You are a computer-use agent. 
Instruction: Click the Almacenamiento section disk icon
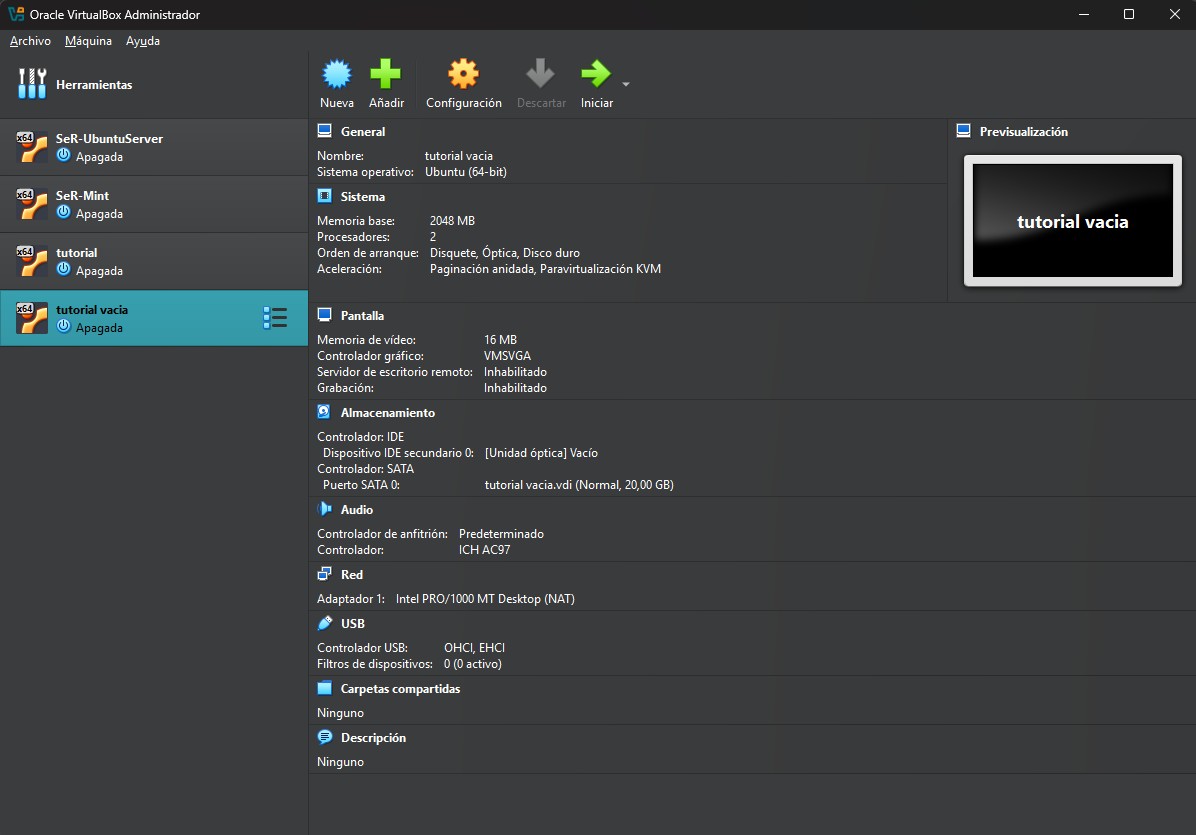click(x=324, y=412)
